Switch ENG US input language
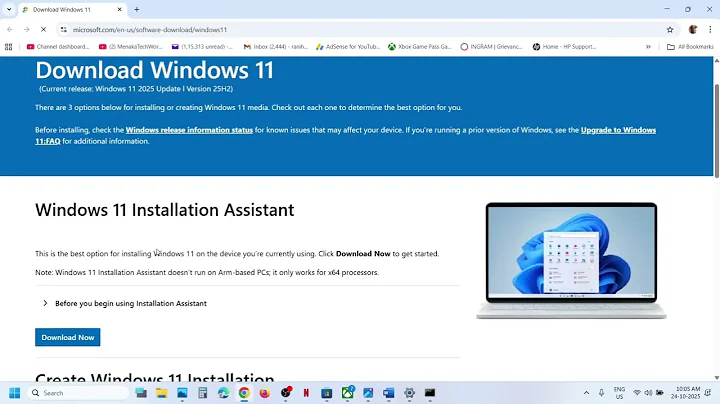 click(x=619, y=393)
